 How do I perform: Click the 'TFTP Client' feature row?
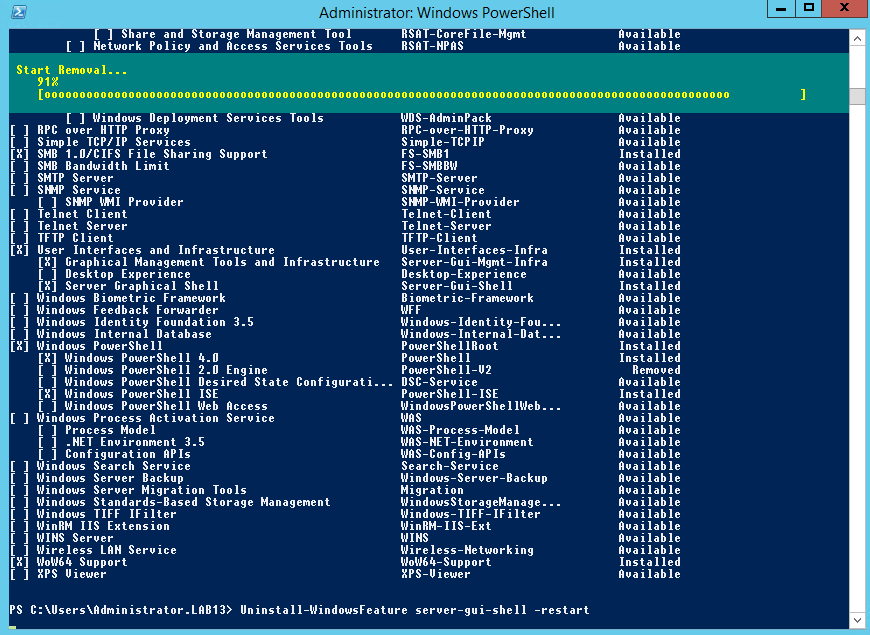click(345, 238)
